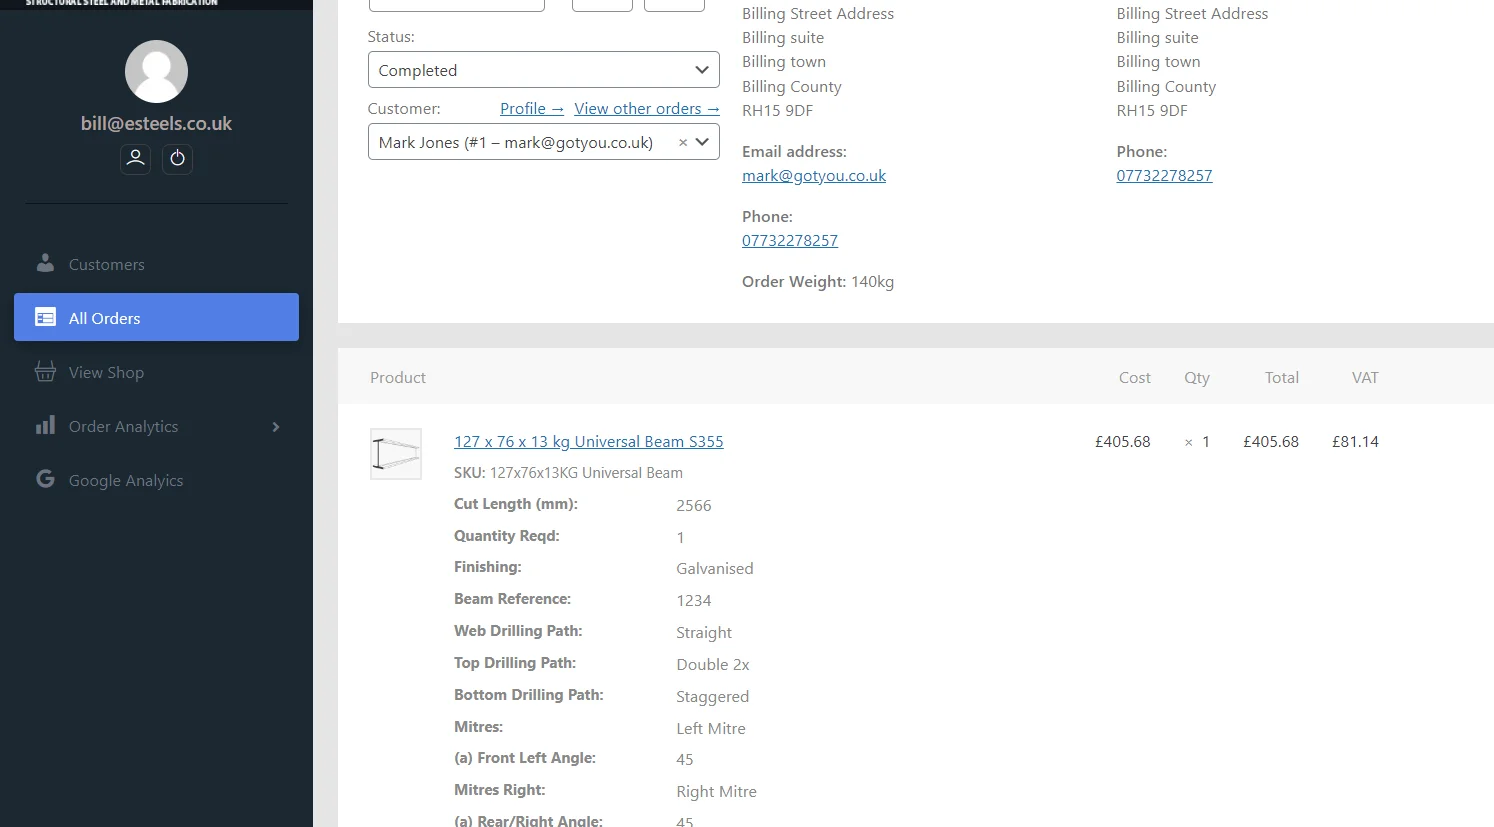Click the power logout icon
Viewport: 1494px width, 827px height.
[177, 158]
